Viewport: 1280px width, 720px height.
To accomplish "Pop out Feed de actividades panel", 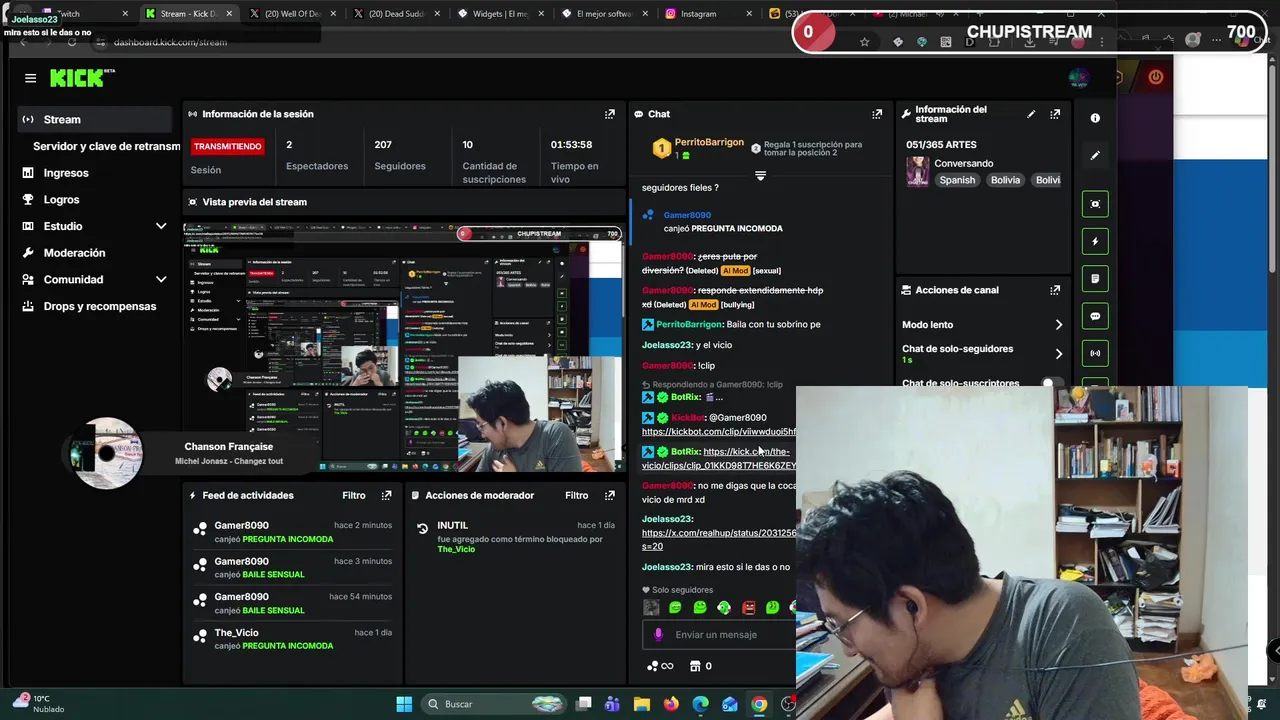I will (386, 495).
